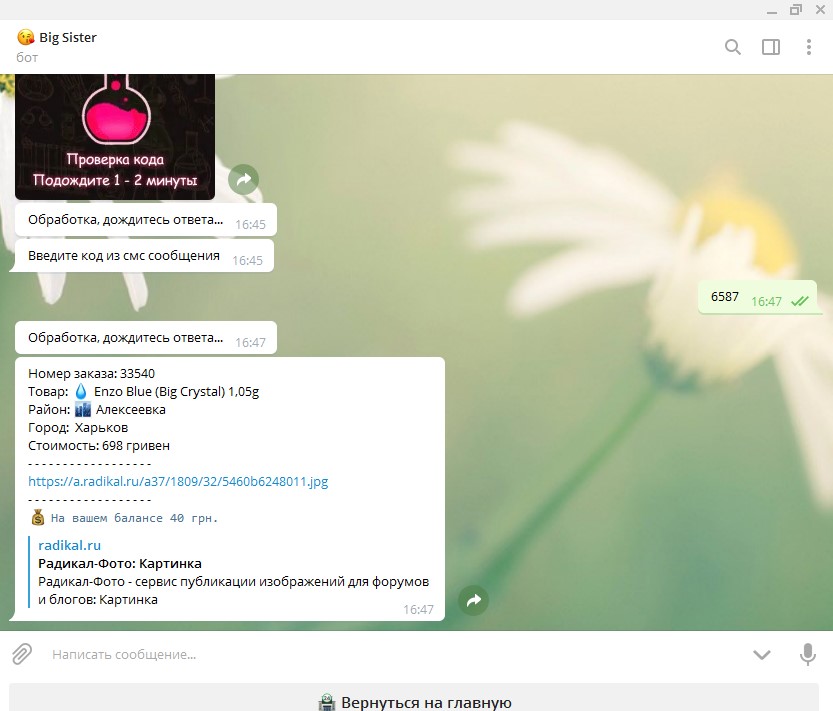Minimize the Telegram window

[x=770, y=9]
